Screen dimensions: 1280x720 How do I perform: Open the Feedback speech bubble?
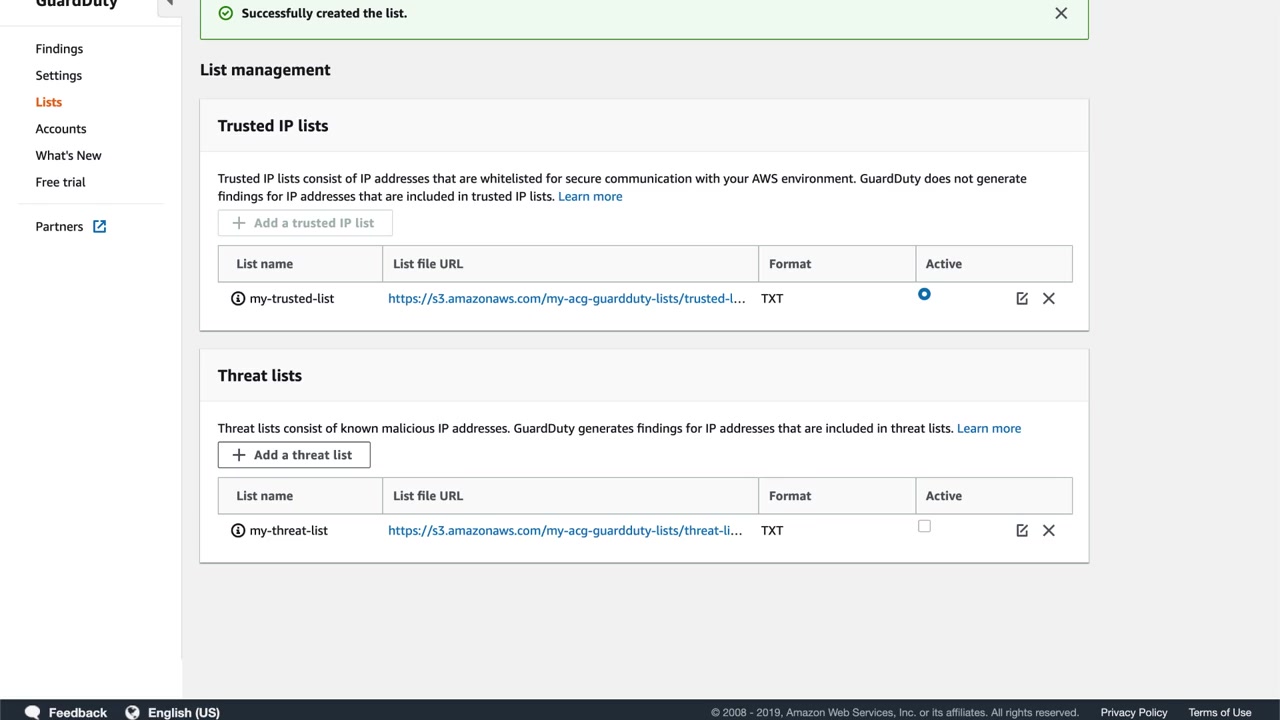coord(32,712)
